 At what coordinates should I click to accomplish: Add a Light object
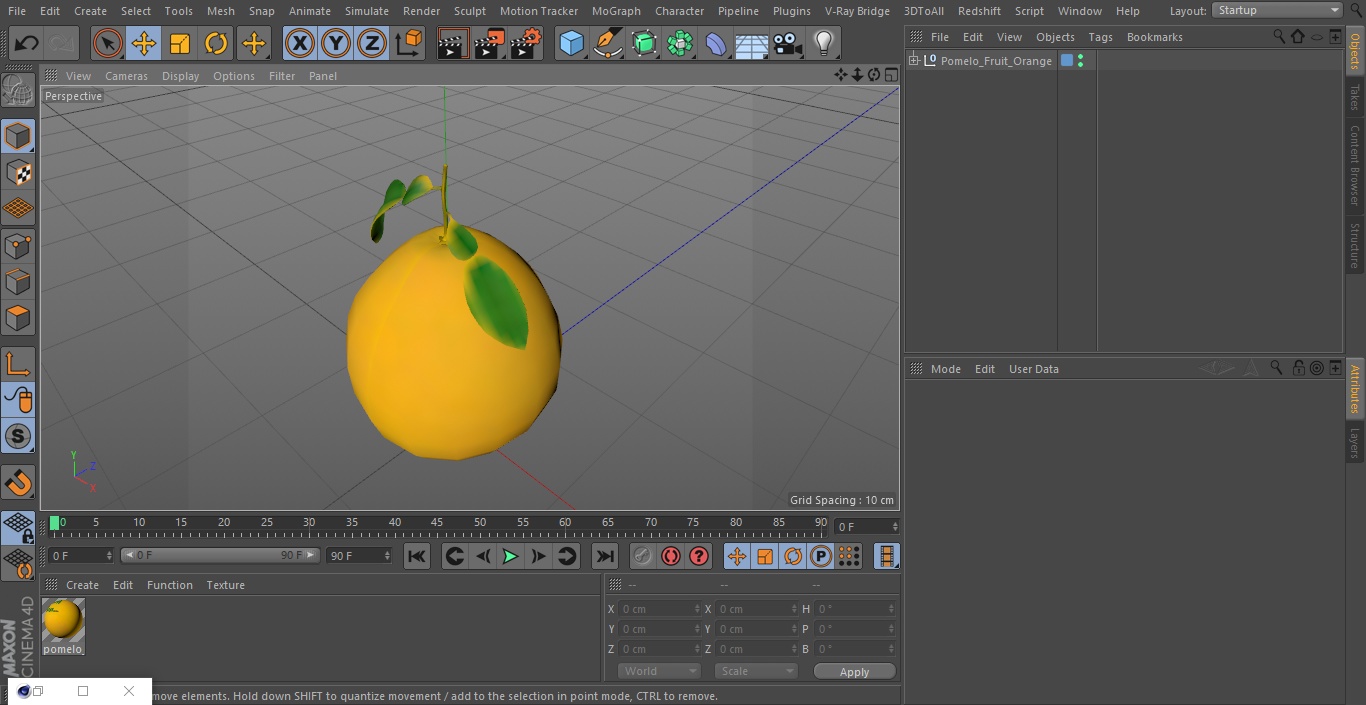click(823, 44)
